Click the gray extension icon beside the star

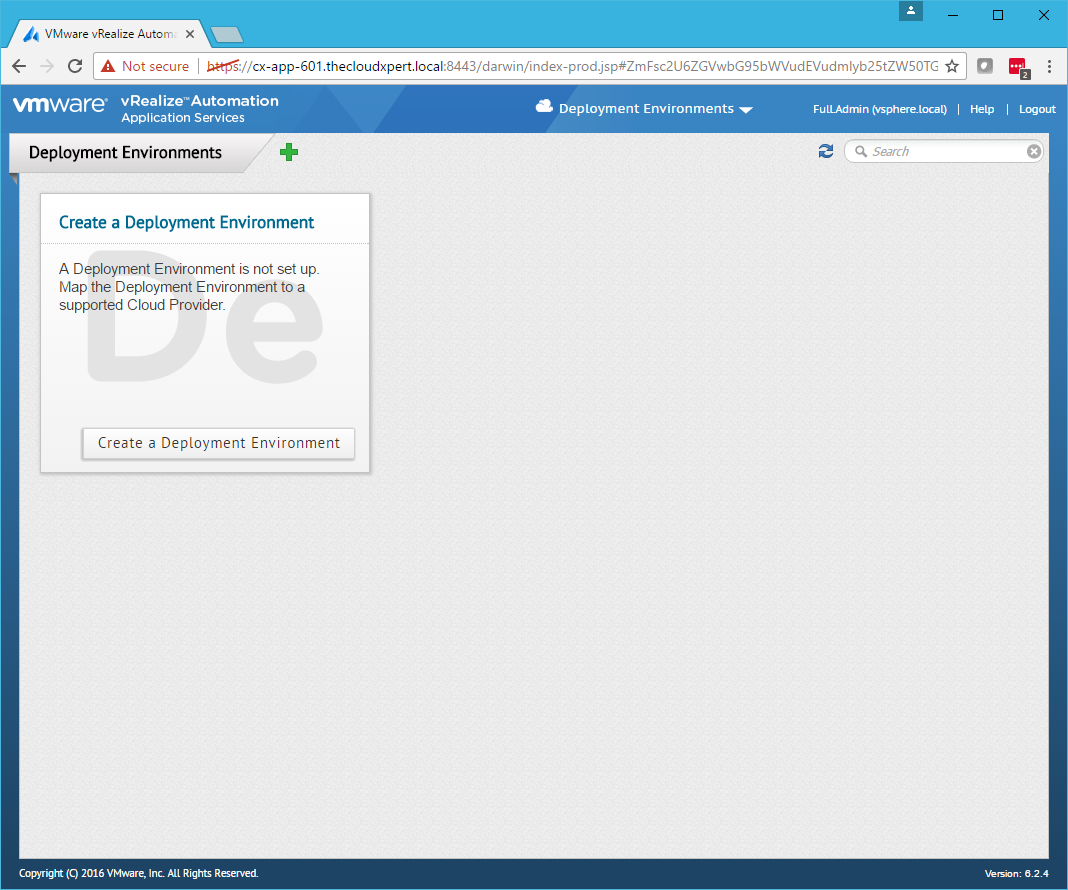[984, 66]
